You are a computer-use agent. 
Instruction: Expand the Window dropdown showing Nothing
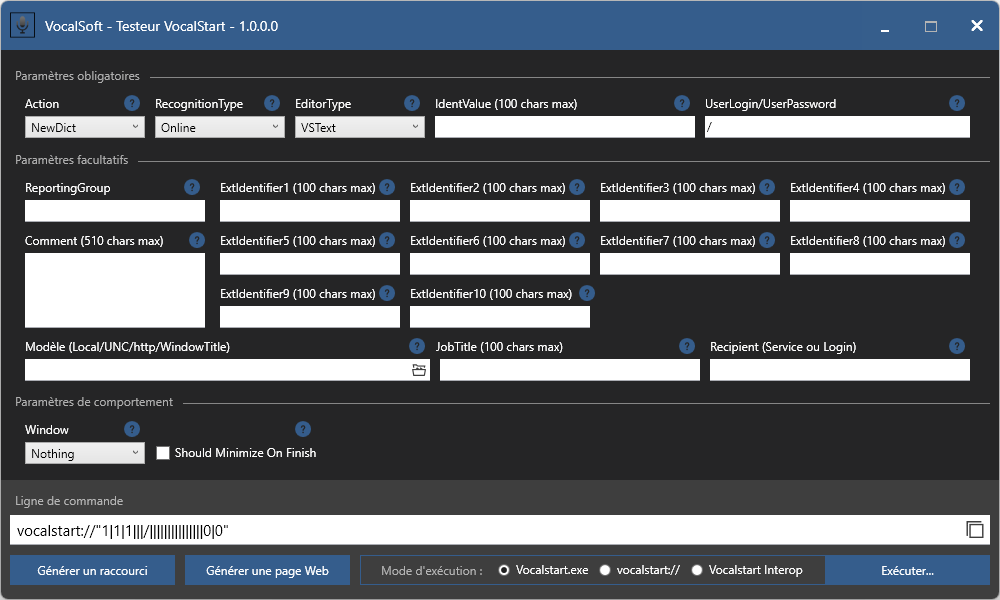tap(85, 453)
